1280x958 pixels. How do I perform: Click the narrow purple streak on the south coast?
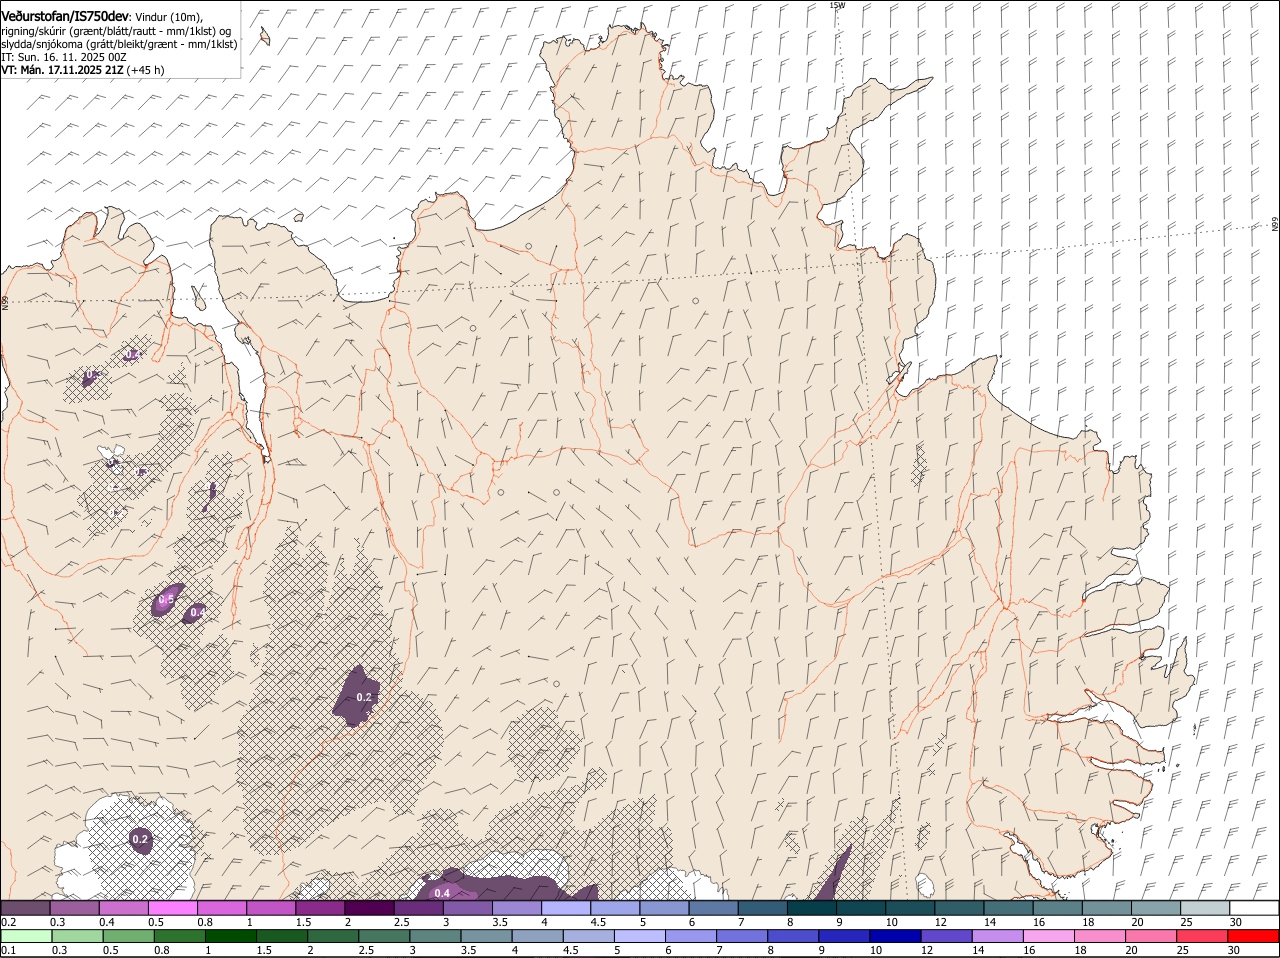click(x=836, y=873)
